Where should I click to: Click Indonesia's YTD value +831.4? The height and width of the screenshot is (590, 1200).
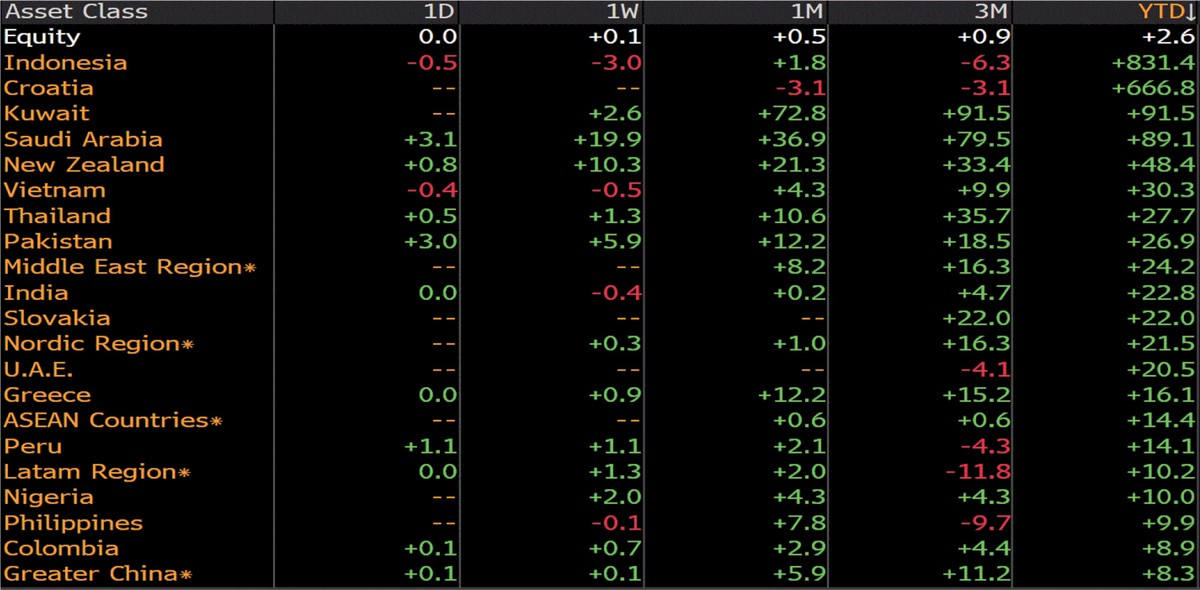tap(1152, 63)
